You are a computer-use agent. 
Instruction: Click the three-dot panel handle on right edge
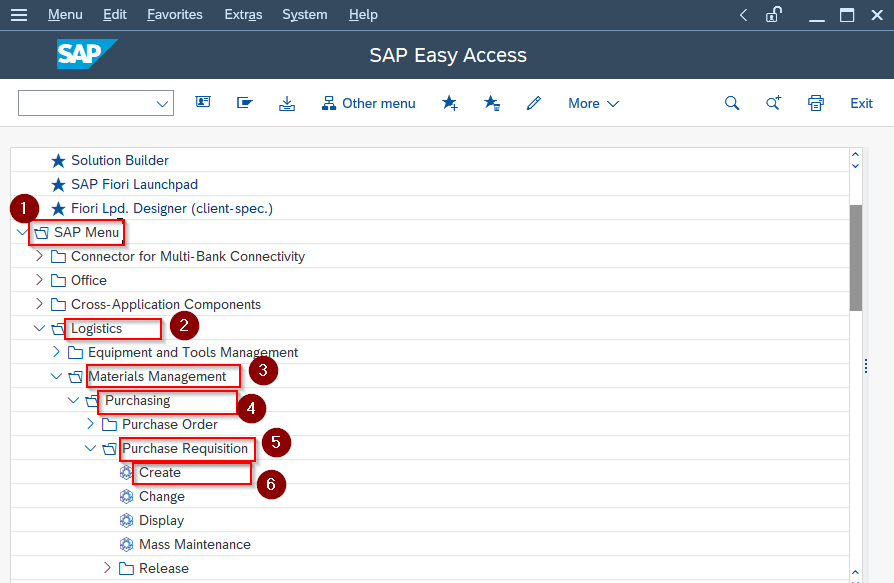click(x=865, y=366)
